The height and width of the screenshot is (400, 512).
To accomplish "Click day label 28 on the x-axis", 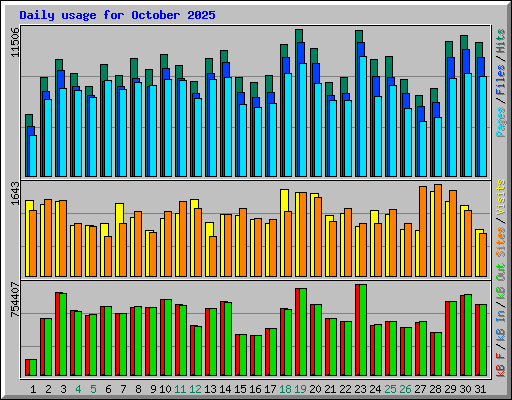I will pyautogui.click(x=435, y=389).
